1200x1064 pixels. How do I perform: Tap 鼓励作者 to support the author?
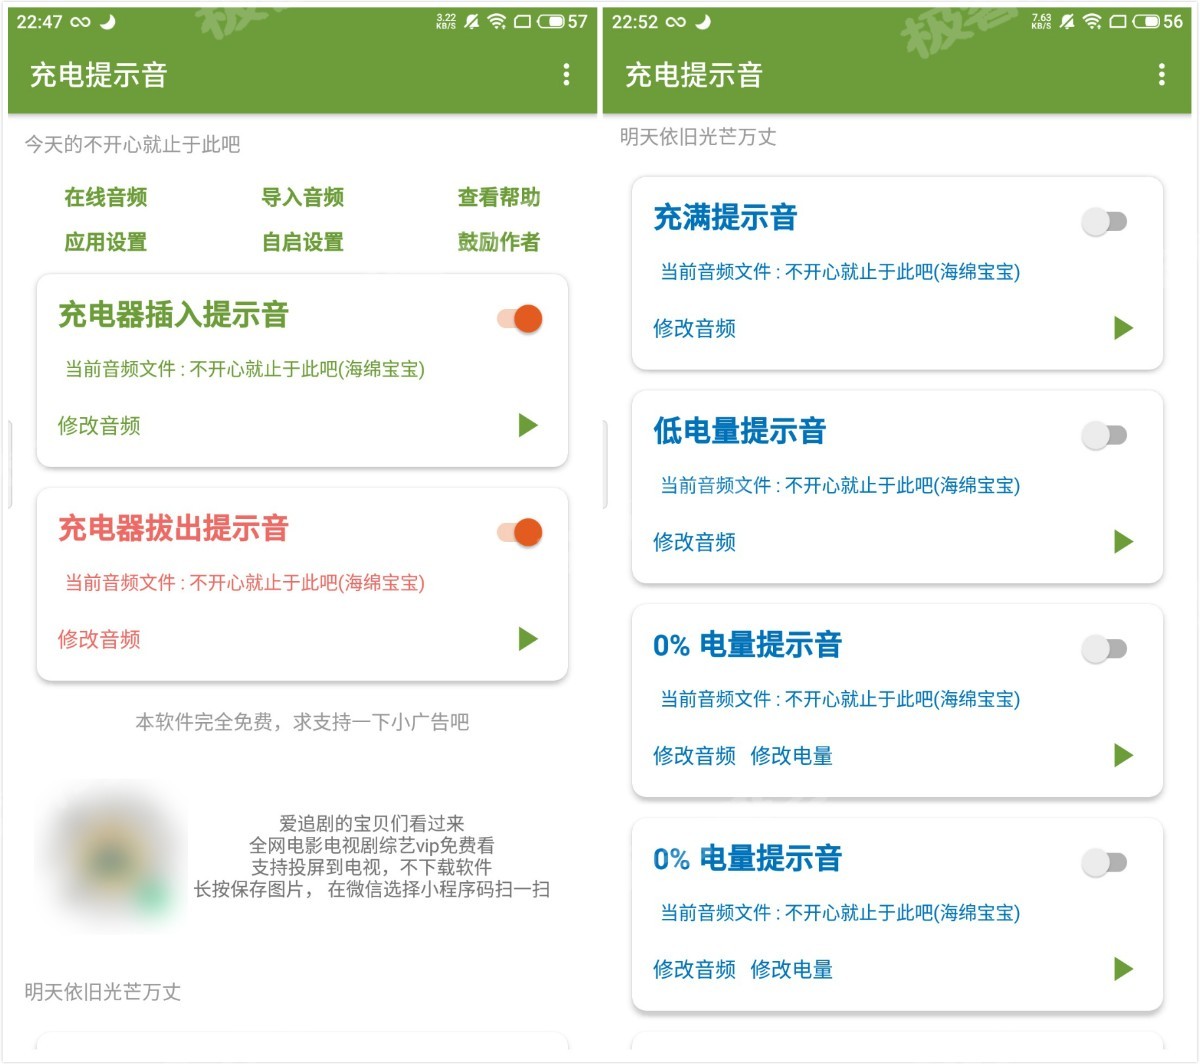click(x=499, y=242)
